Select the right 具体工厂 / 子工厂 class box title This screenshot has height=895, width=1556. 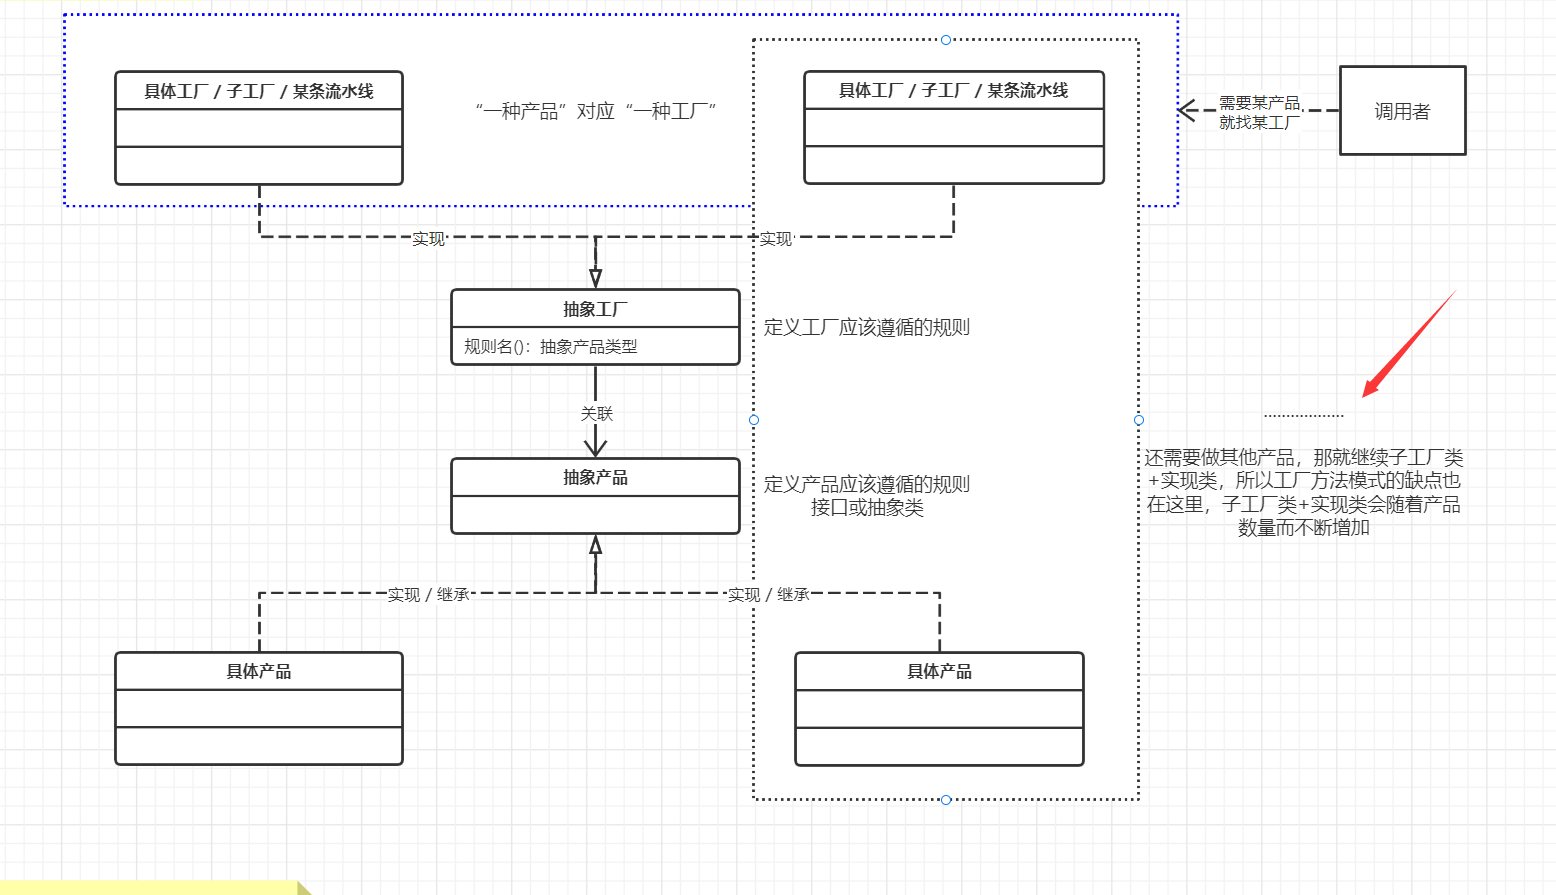coord(954,90)
